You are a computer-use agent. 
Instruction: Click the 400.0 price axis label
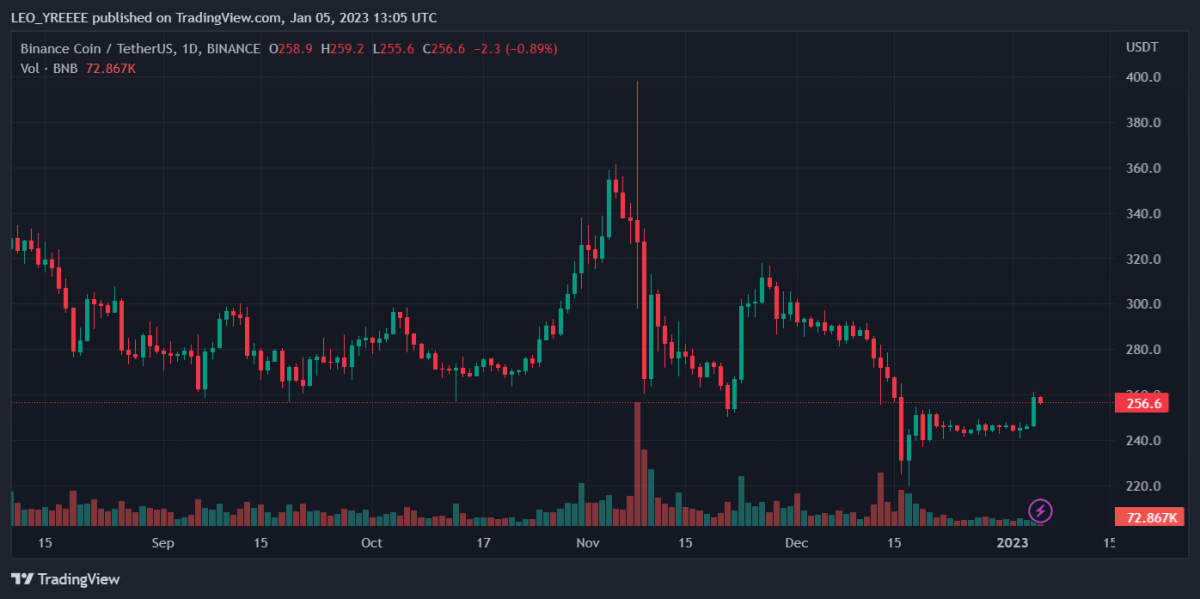(x=1143, y=77)
